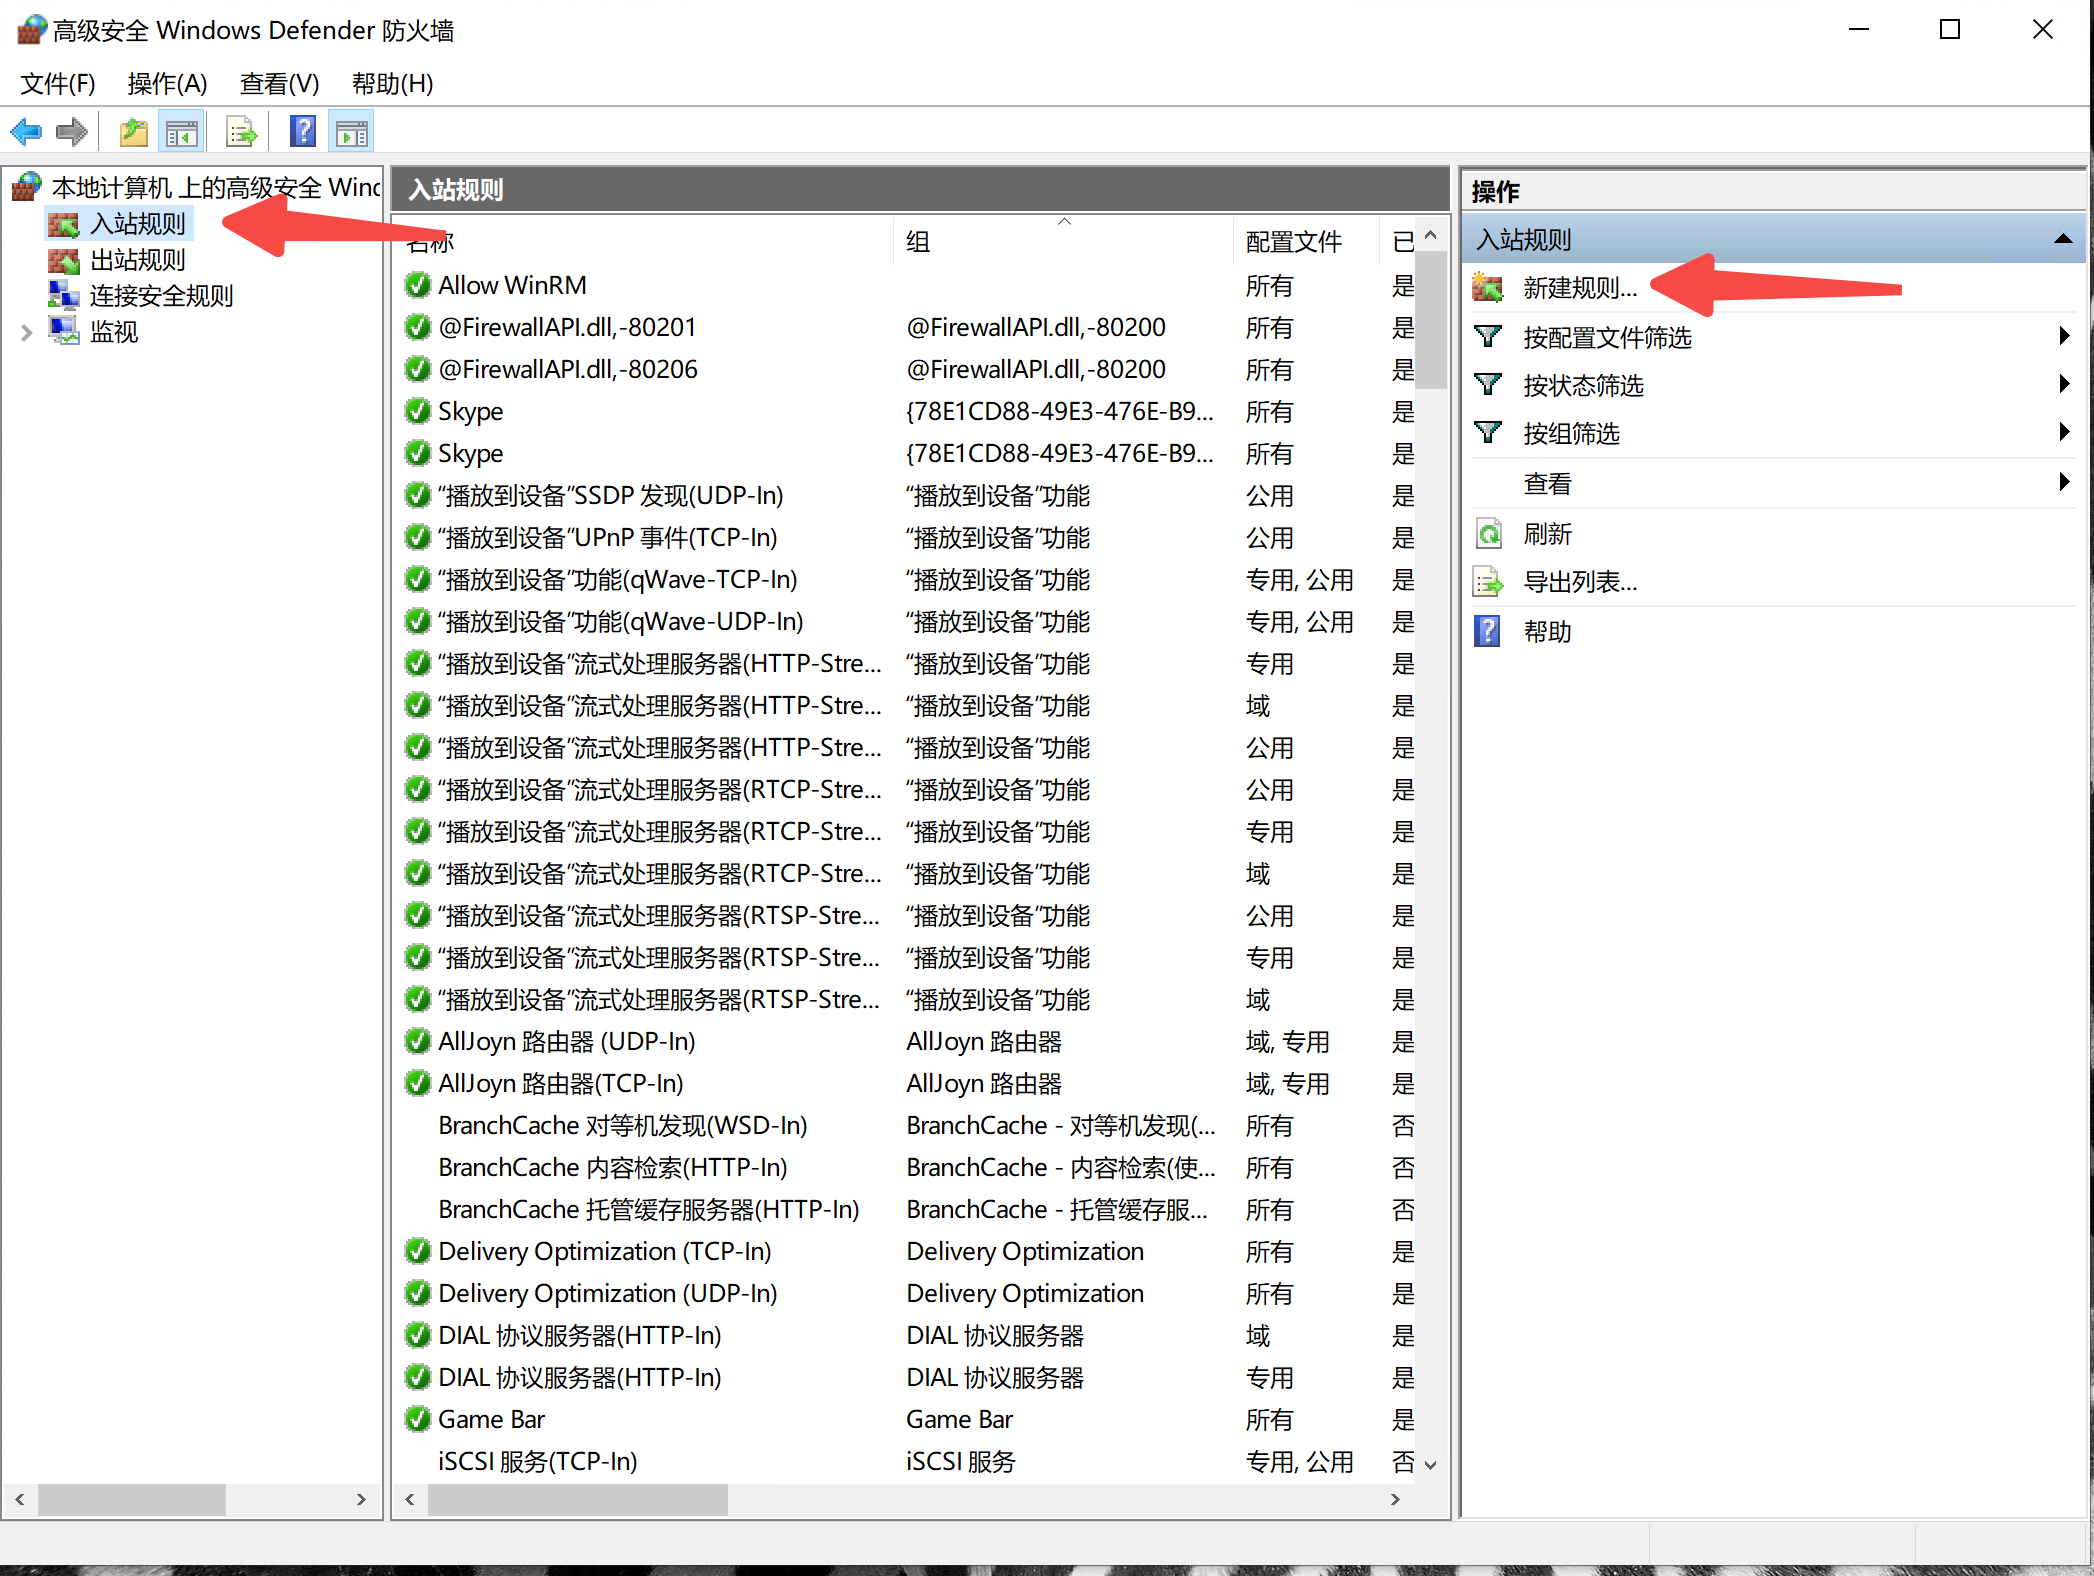Expand the 监视 tree node
This screenshot has width=2094, height=1576.
pyautogui.click(x=26, y=332)
